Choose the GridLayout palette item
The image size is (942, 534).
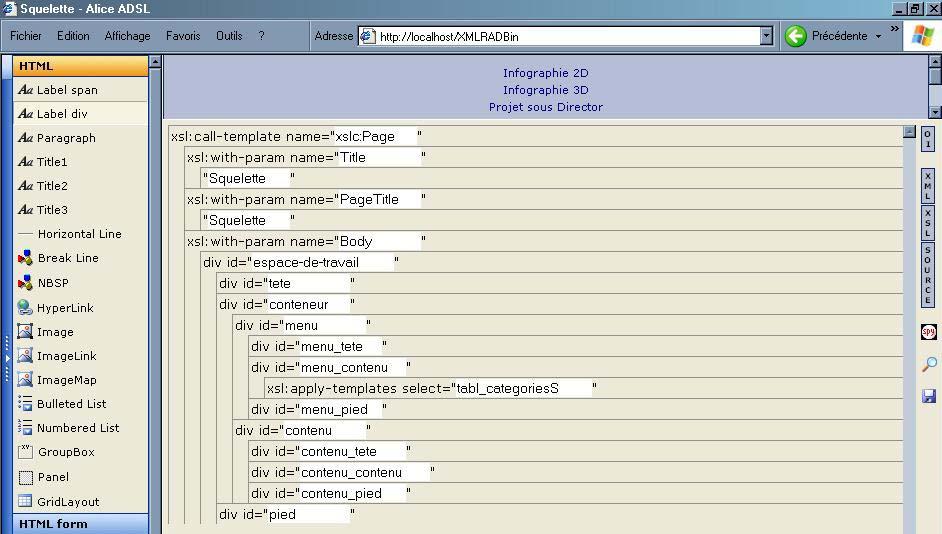coord(67,502)
